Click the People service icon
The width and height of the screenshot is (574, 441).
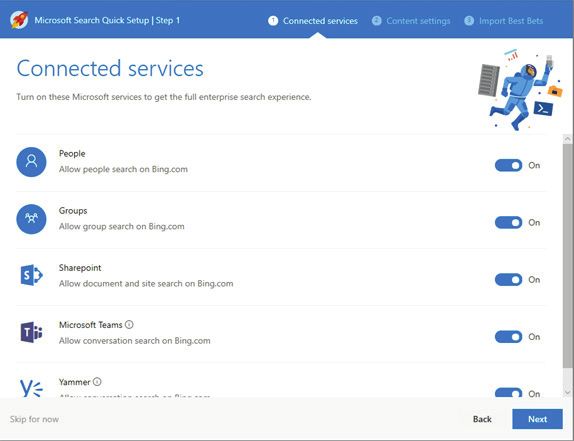[31, 162]
